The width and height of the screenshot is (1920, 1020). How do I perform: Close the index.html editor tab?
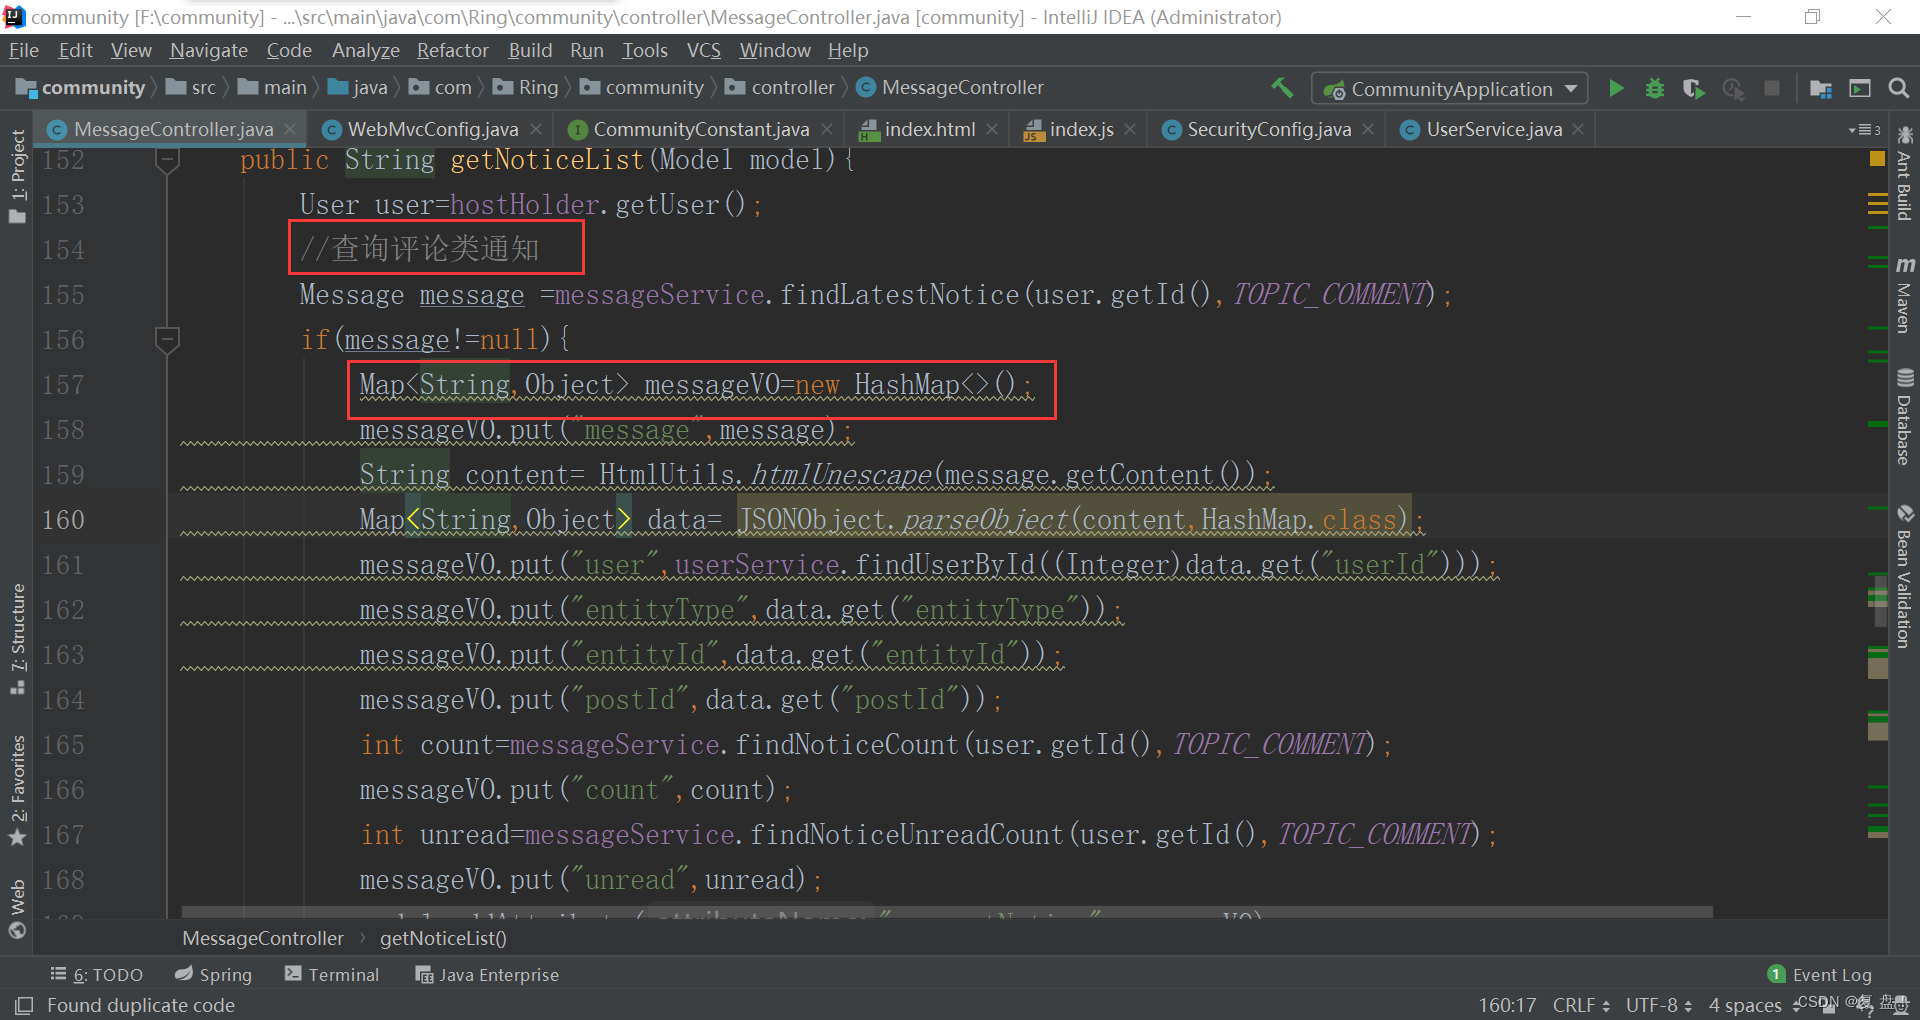pos(992,130)
